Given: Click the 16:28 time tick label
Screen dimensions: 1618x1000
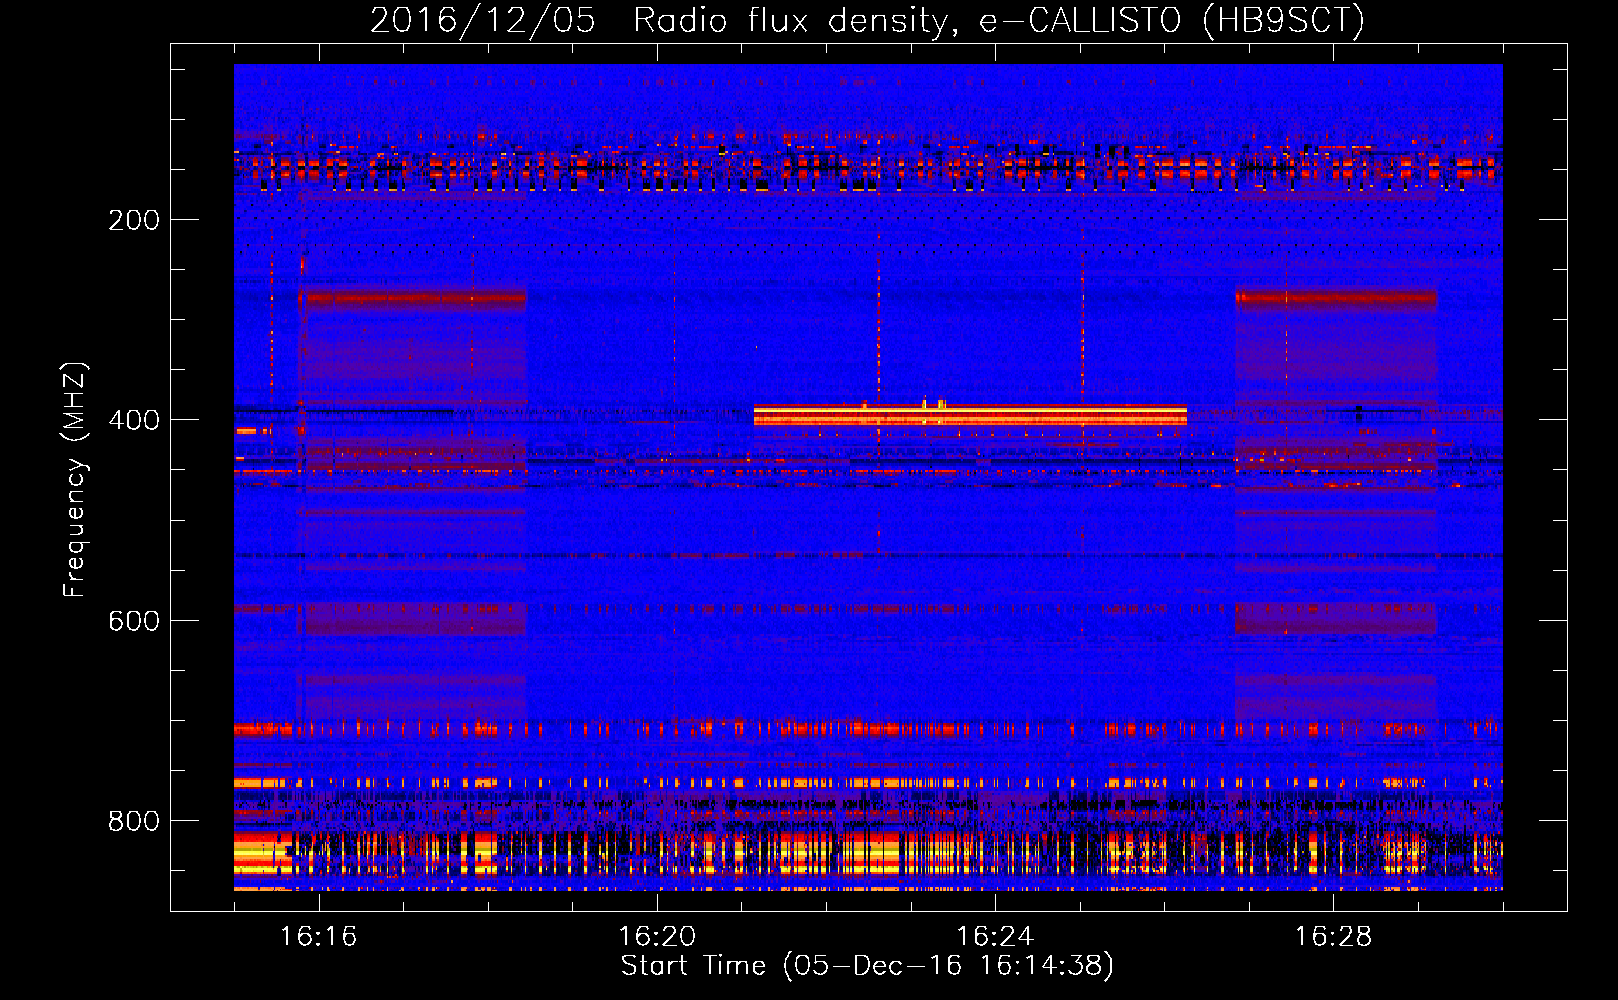Looking at the screenshot, I should (1333, 937).
